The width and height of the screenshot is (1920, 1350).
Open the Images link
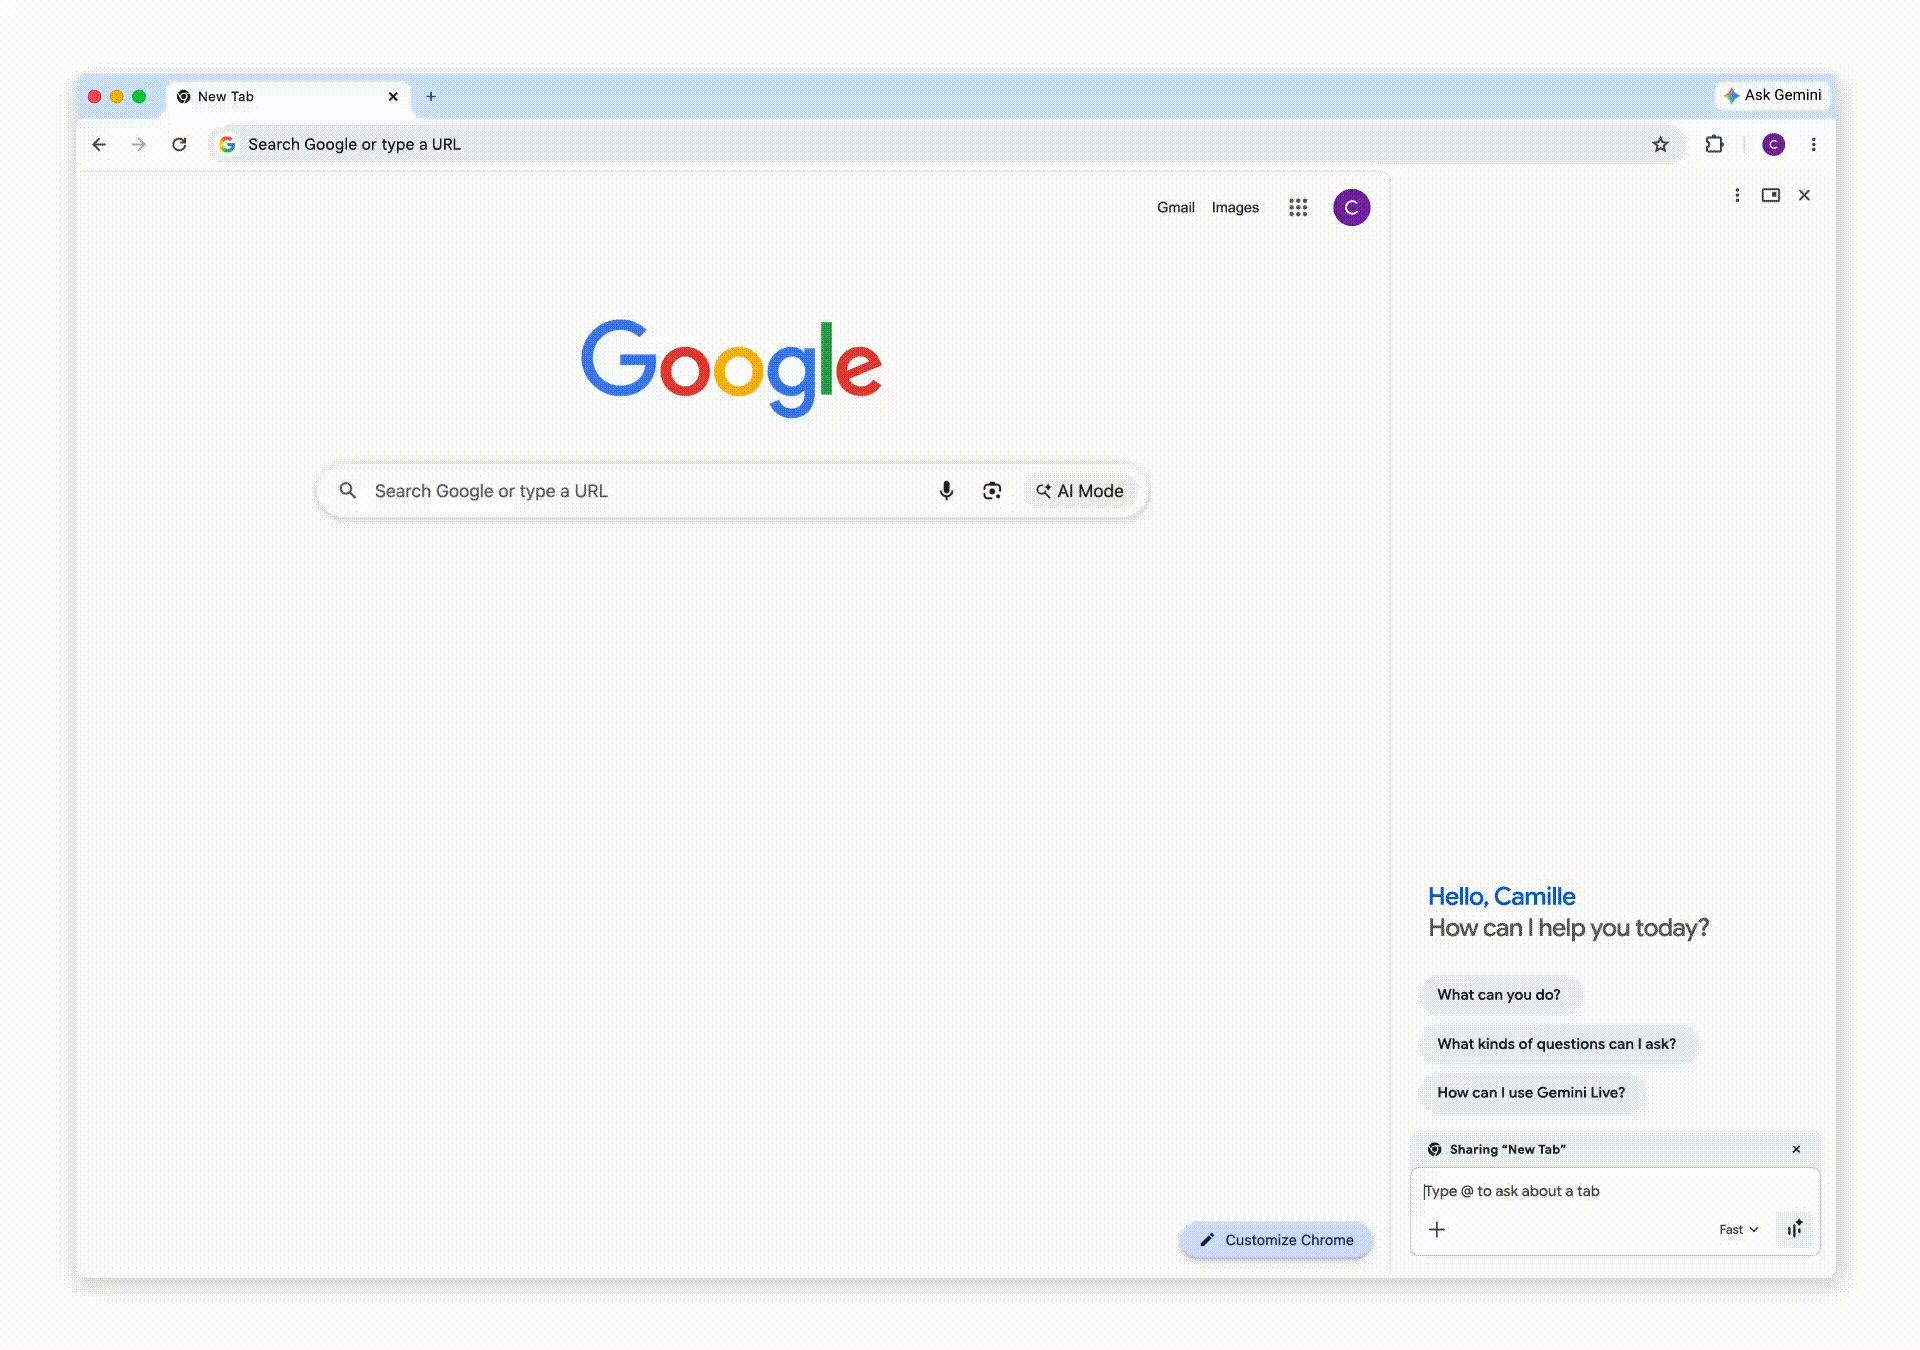1235,207
